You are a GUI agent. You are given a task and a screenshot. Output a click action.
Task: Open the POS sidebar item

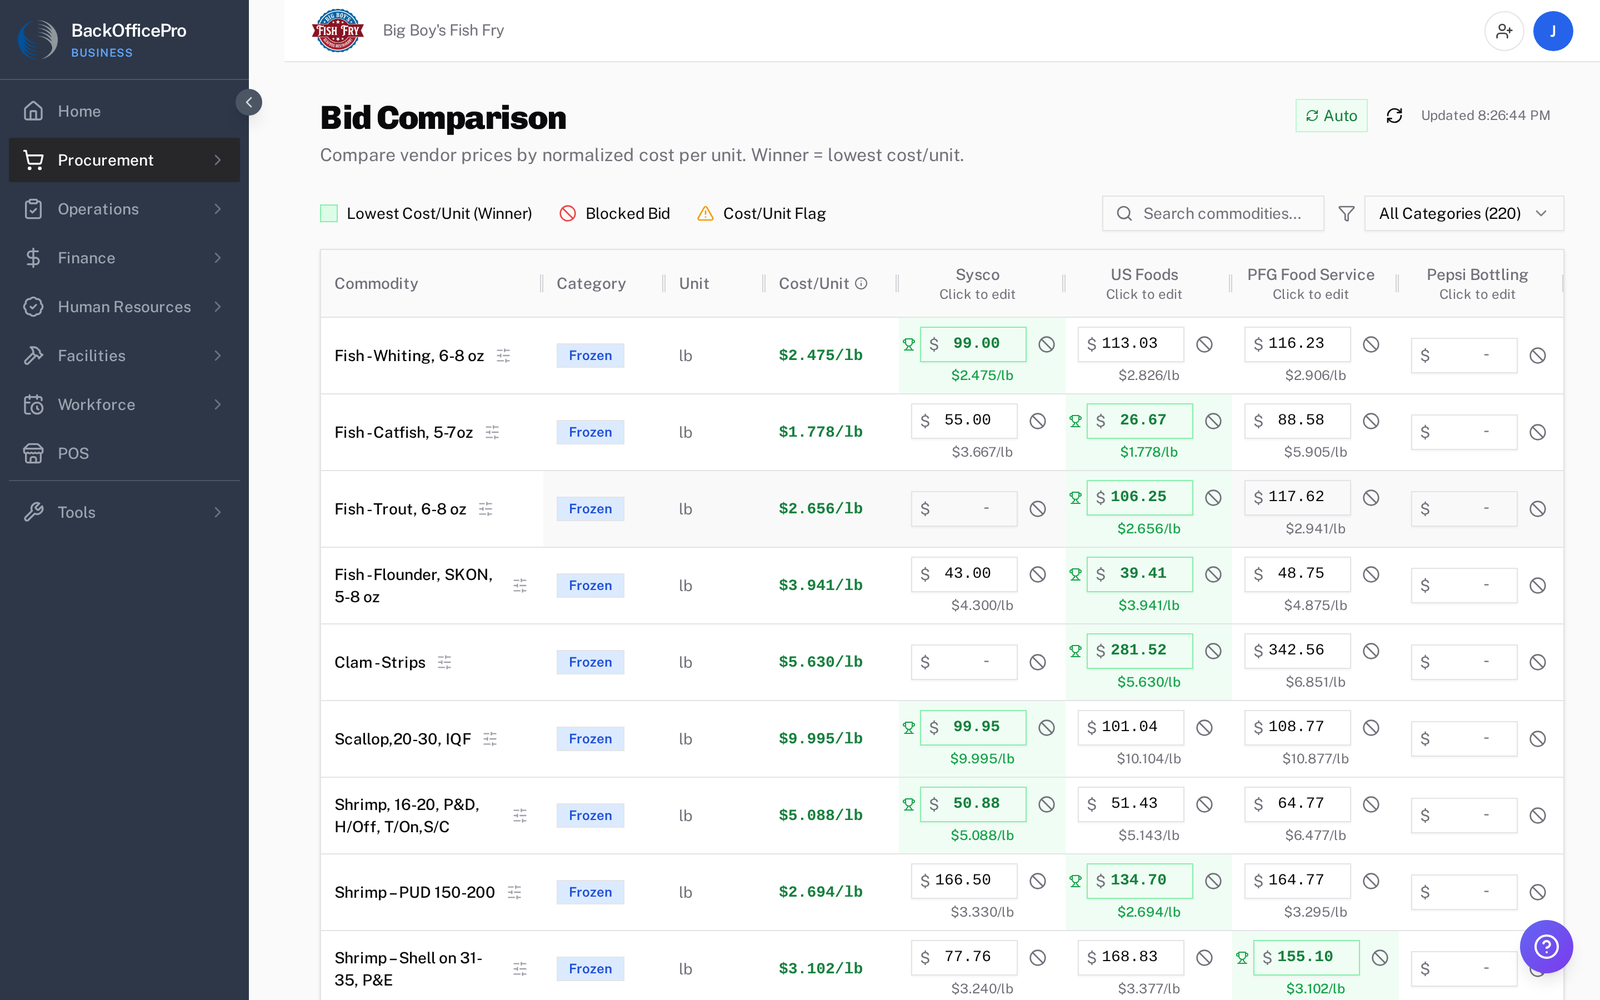tap(124, 454)
